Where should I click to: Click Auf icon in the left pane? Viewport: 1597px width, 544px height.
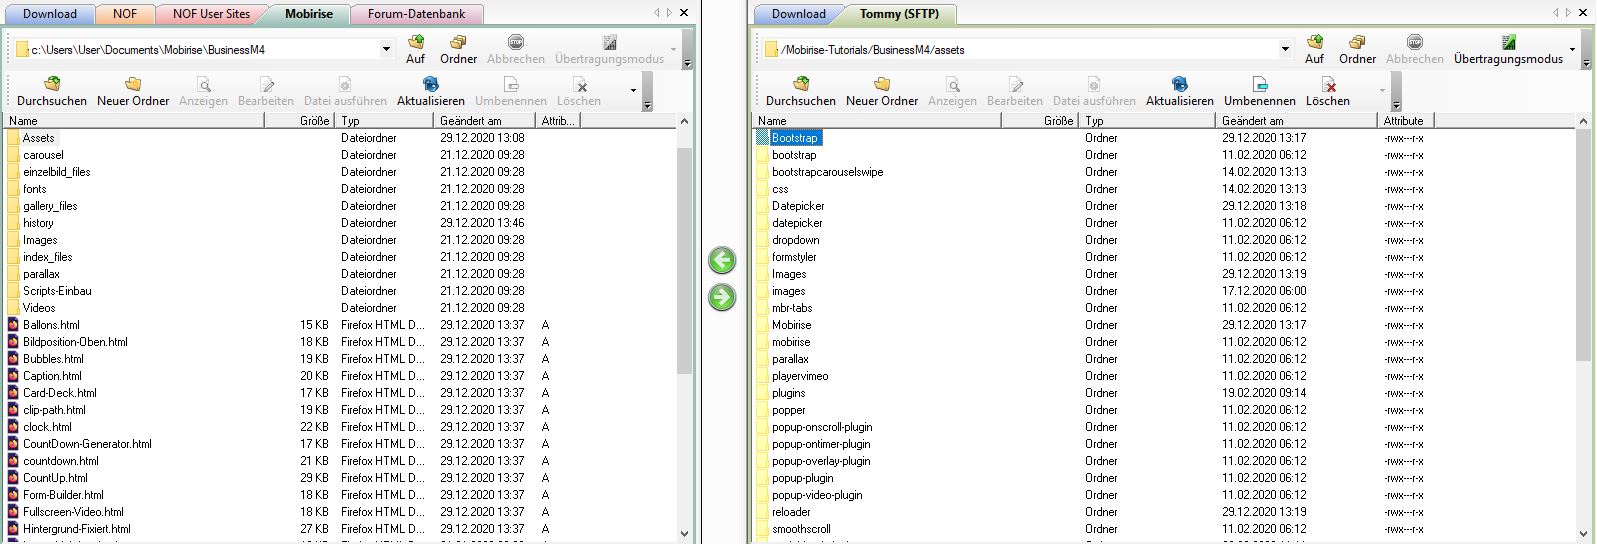click(415, 49)
